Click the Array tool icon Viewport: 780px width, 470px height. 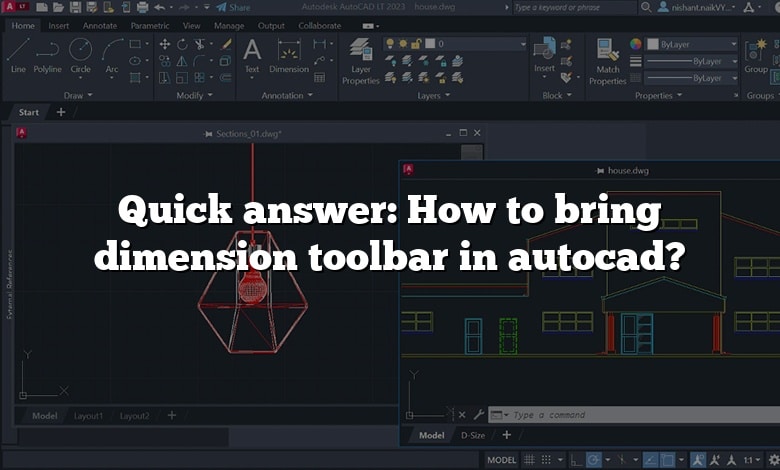[199, 77]
